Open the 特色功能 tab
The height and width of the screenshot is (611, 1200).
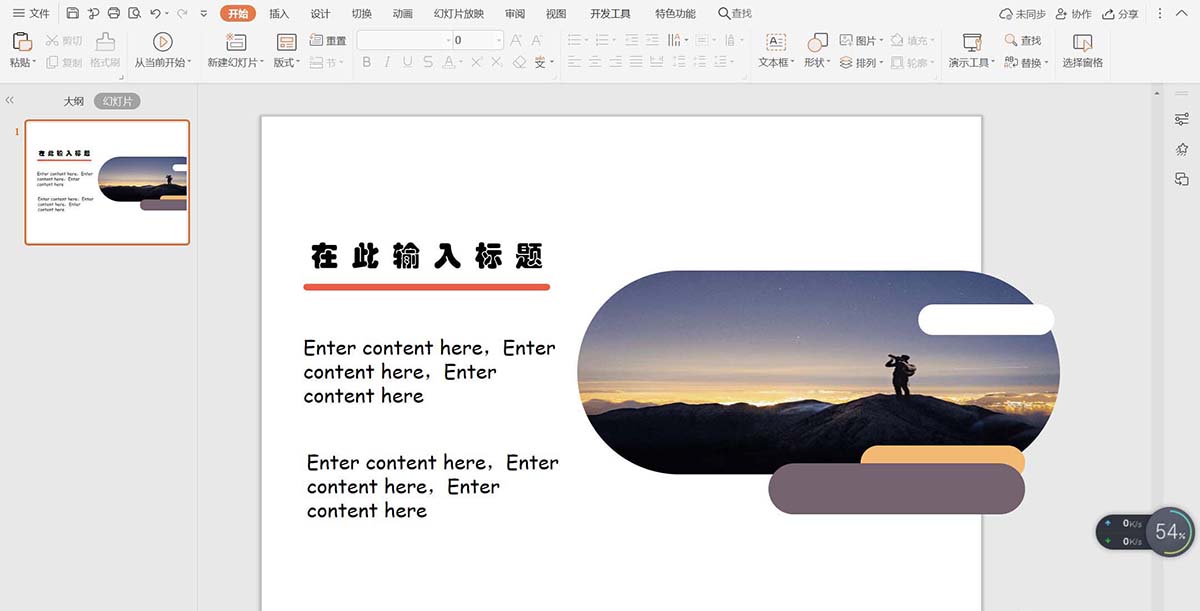point(675,14)
